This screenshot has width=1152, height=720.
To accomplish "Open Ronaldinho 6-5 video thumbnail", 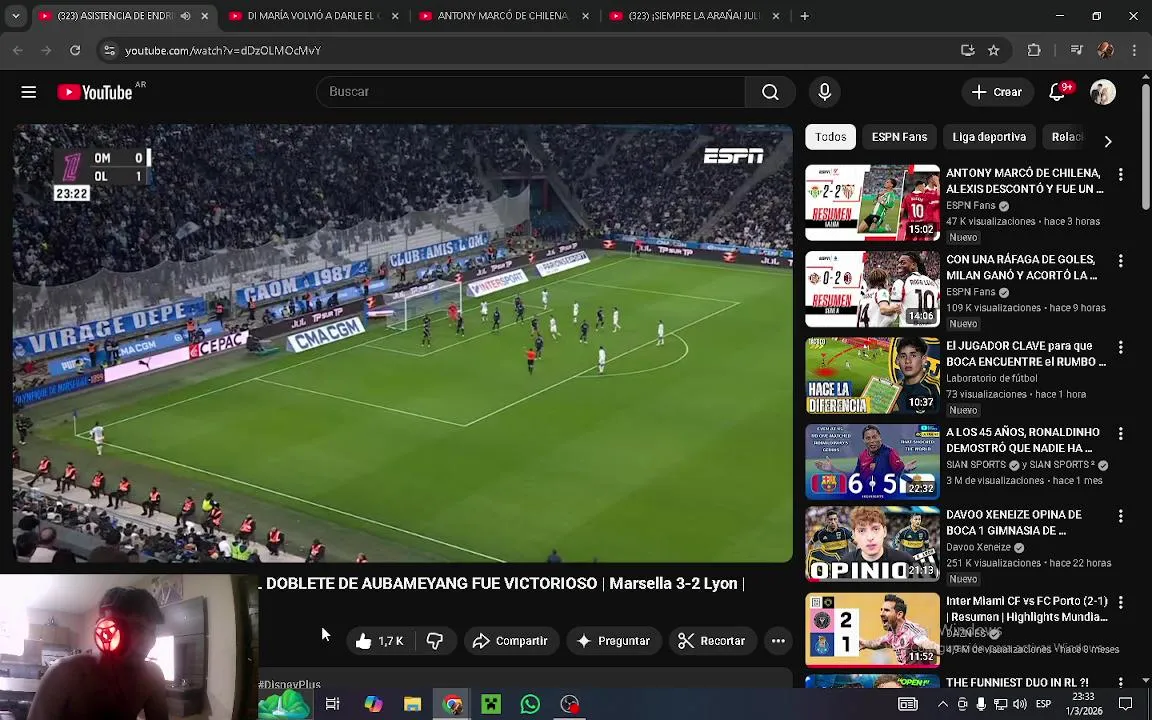I will coord(872,462).
